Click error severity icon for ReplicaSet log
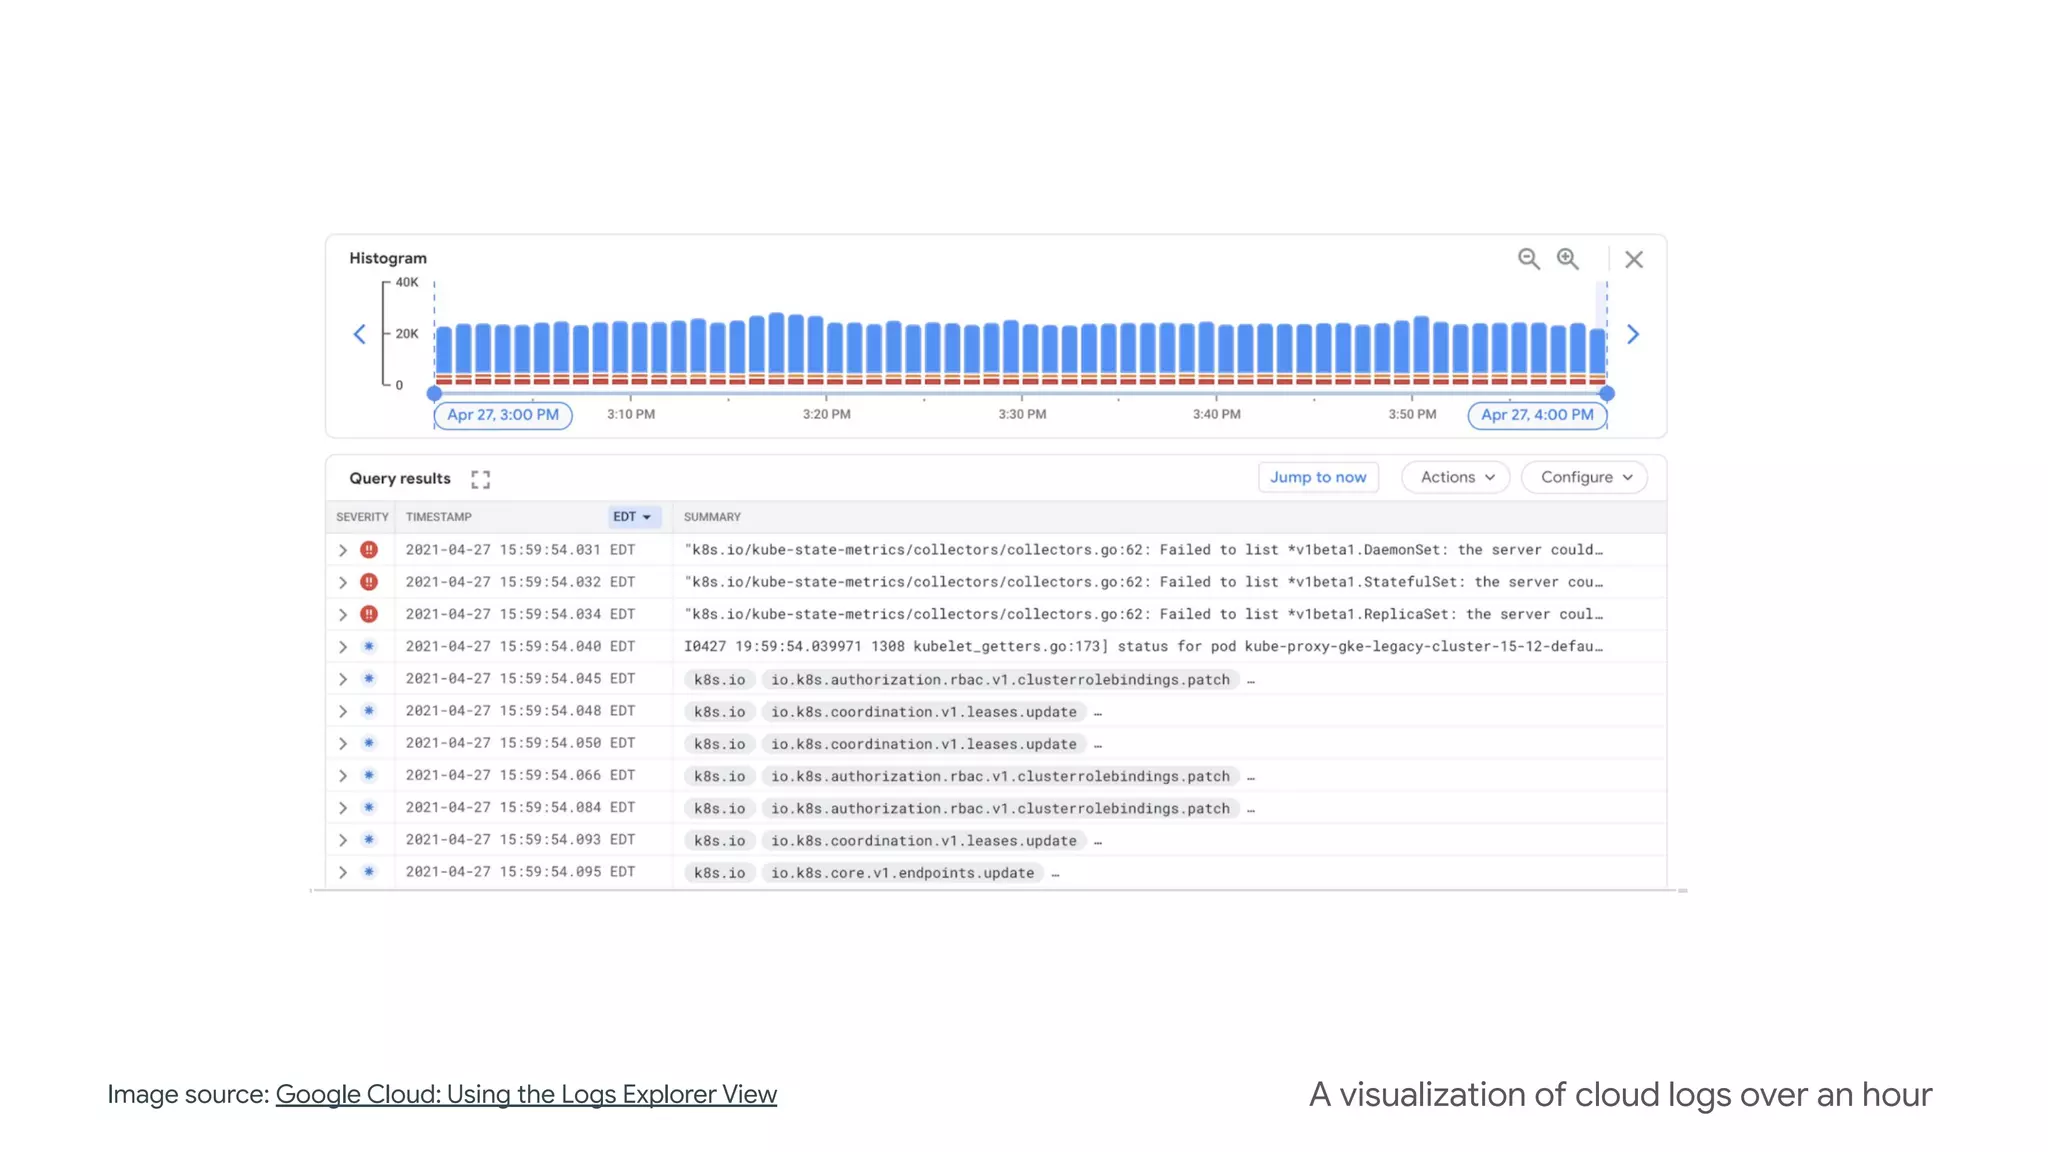Image resolution: width=2048 pixels, height=1152 pixels. point(369,614)
